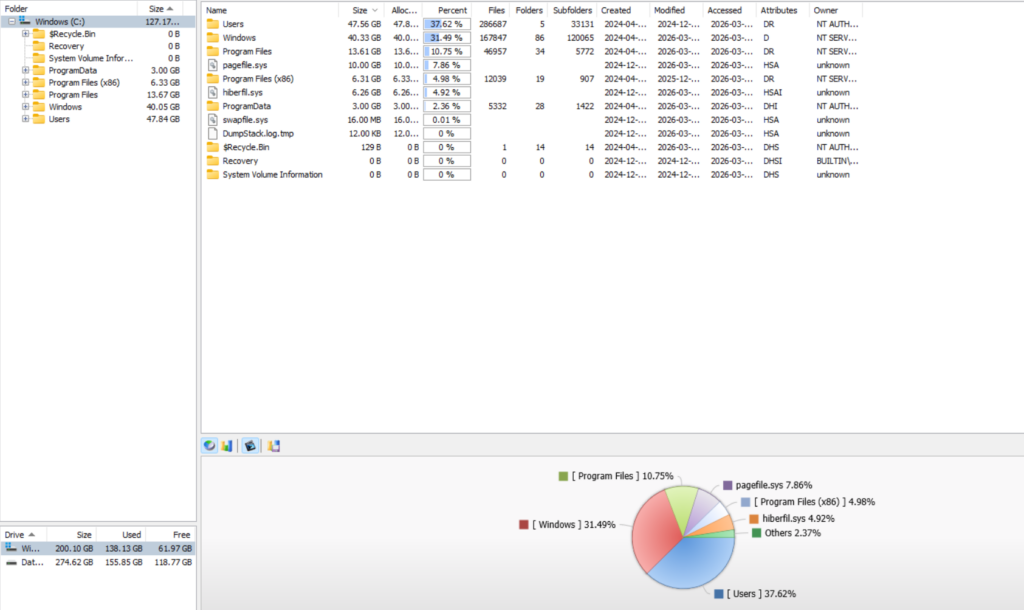This screenshot has height=610, width=1024.
Task: Sort file list by Percent column
Action: coord(453,10)
